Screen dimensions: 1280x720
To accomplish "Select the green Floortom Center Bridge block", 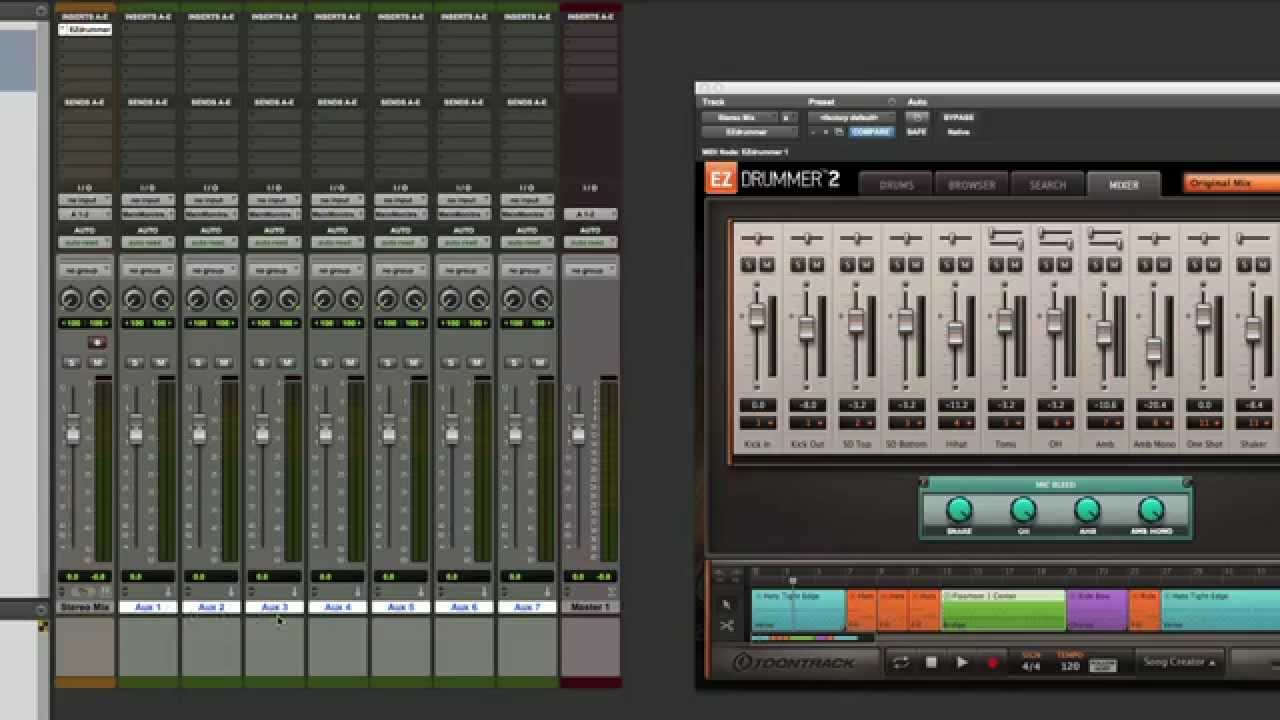I will coord(1003,610).
